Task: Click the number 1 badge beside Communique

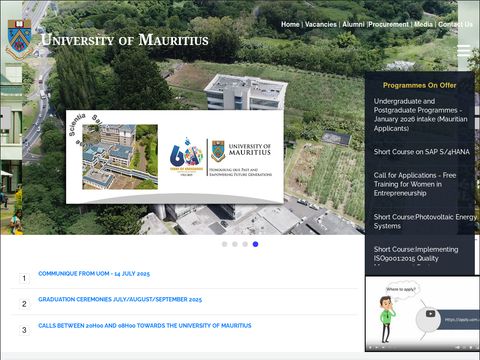Action: tap(24, 278)
